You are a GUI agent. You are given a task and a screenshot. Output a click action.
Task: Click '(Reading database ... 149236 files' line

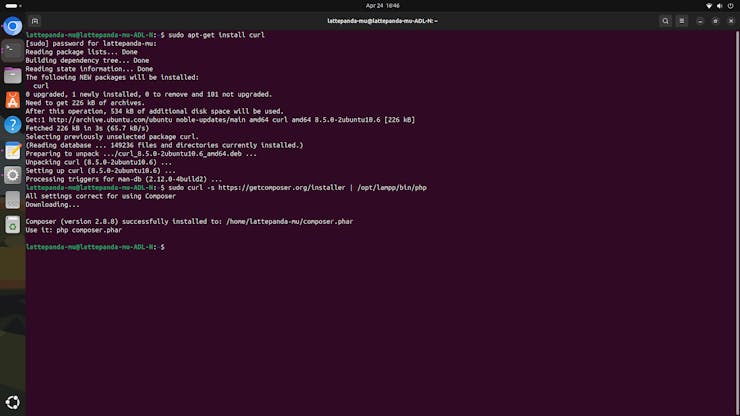pyautogui.click(x=164, y=145)
